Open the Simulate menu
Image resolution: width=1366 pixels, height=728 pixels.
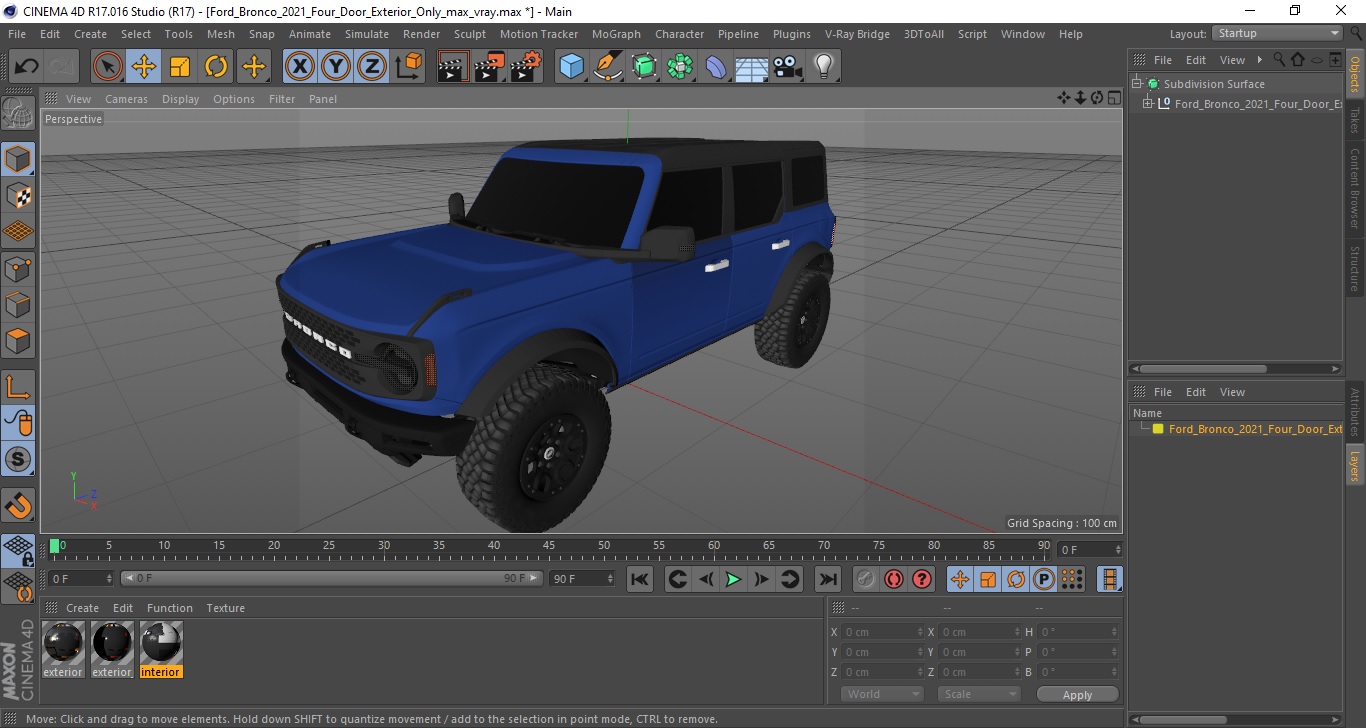[367, 34]
